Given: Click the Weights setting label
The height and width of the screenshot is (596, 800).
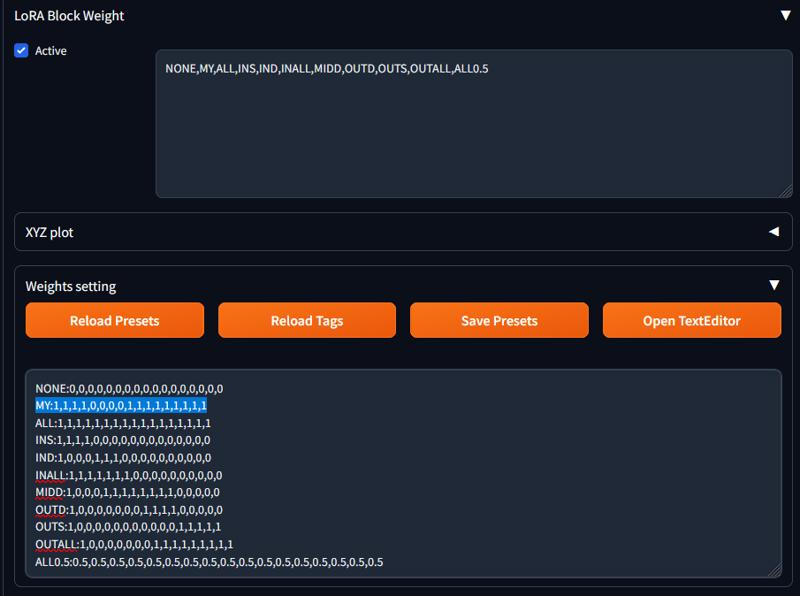Looking at the screenshot, I should pyautogui.click(x=71, y=286).
